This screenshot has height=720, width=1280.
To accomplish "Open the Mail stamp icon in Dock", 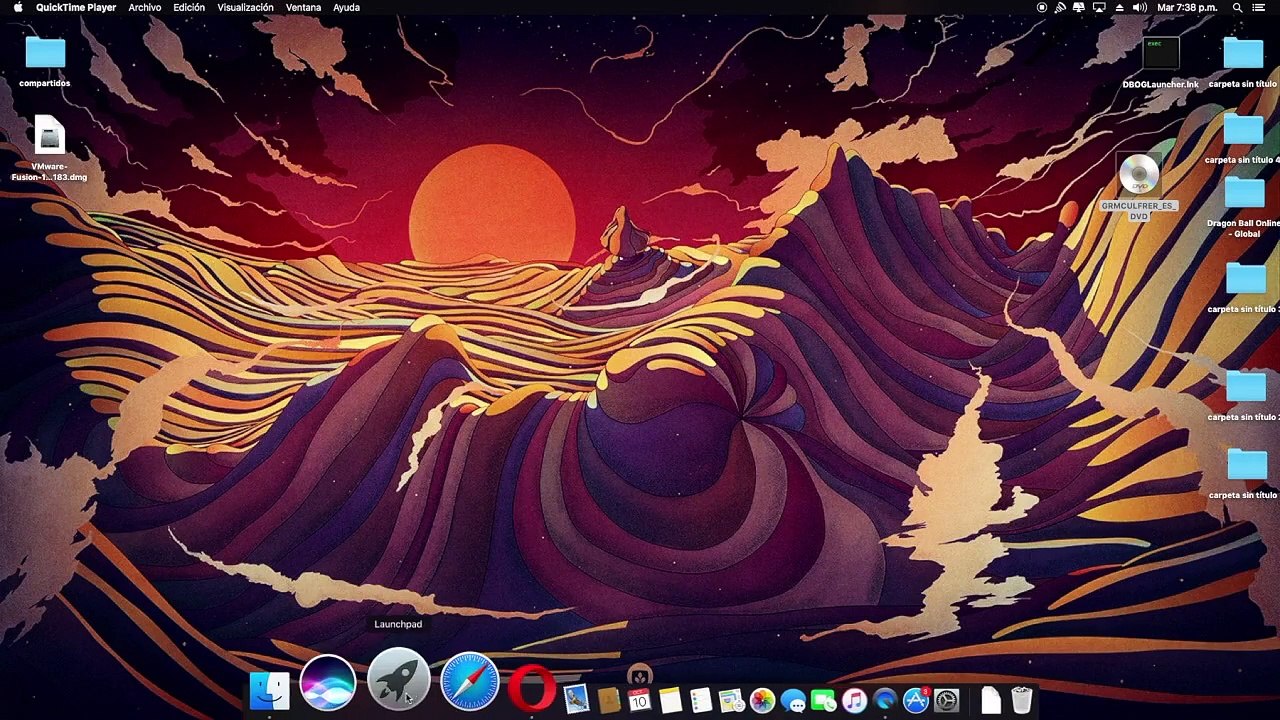I will click(x=576, y=699).
